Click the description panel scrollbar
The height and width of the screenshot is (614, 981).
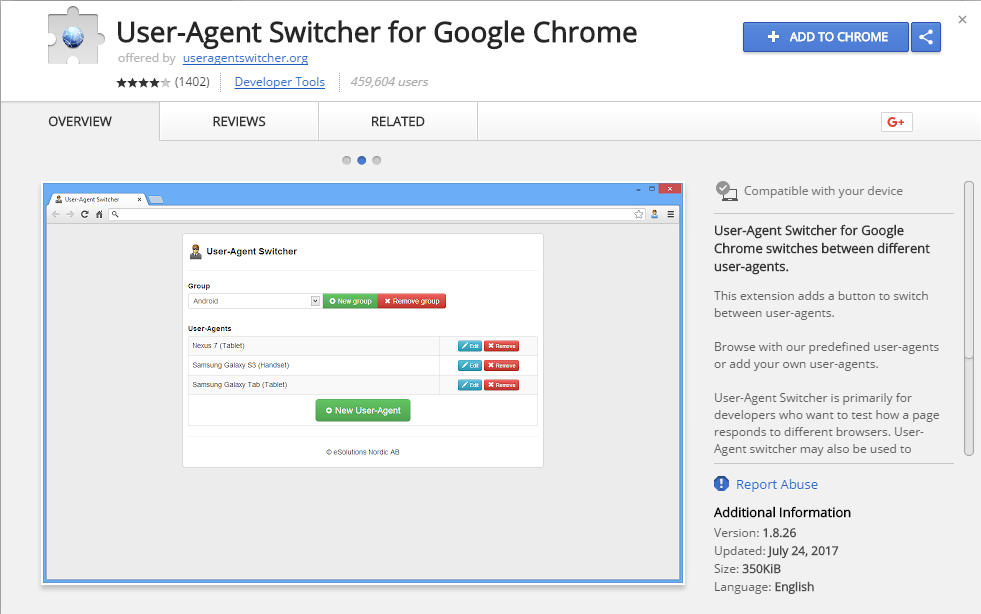tap(968, 319)
